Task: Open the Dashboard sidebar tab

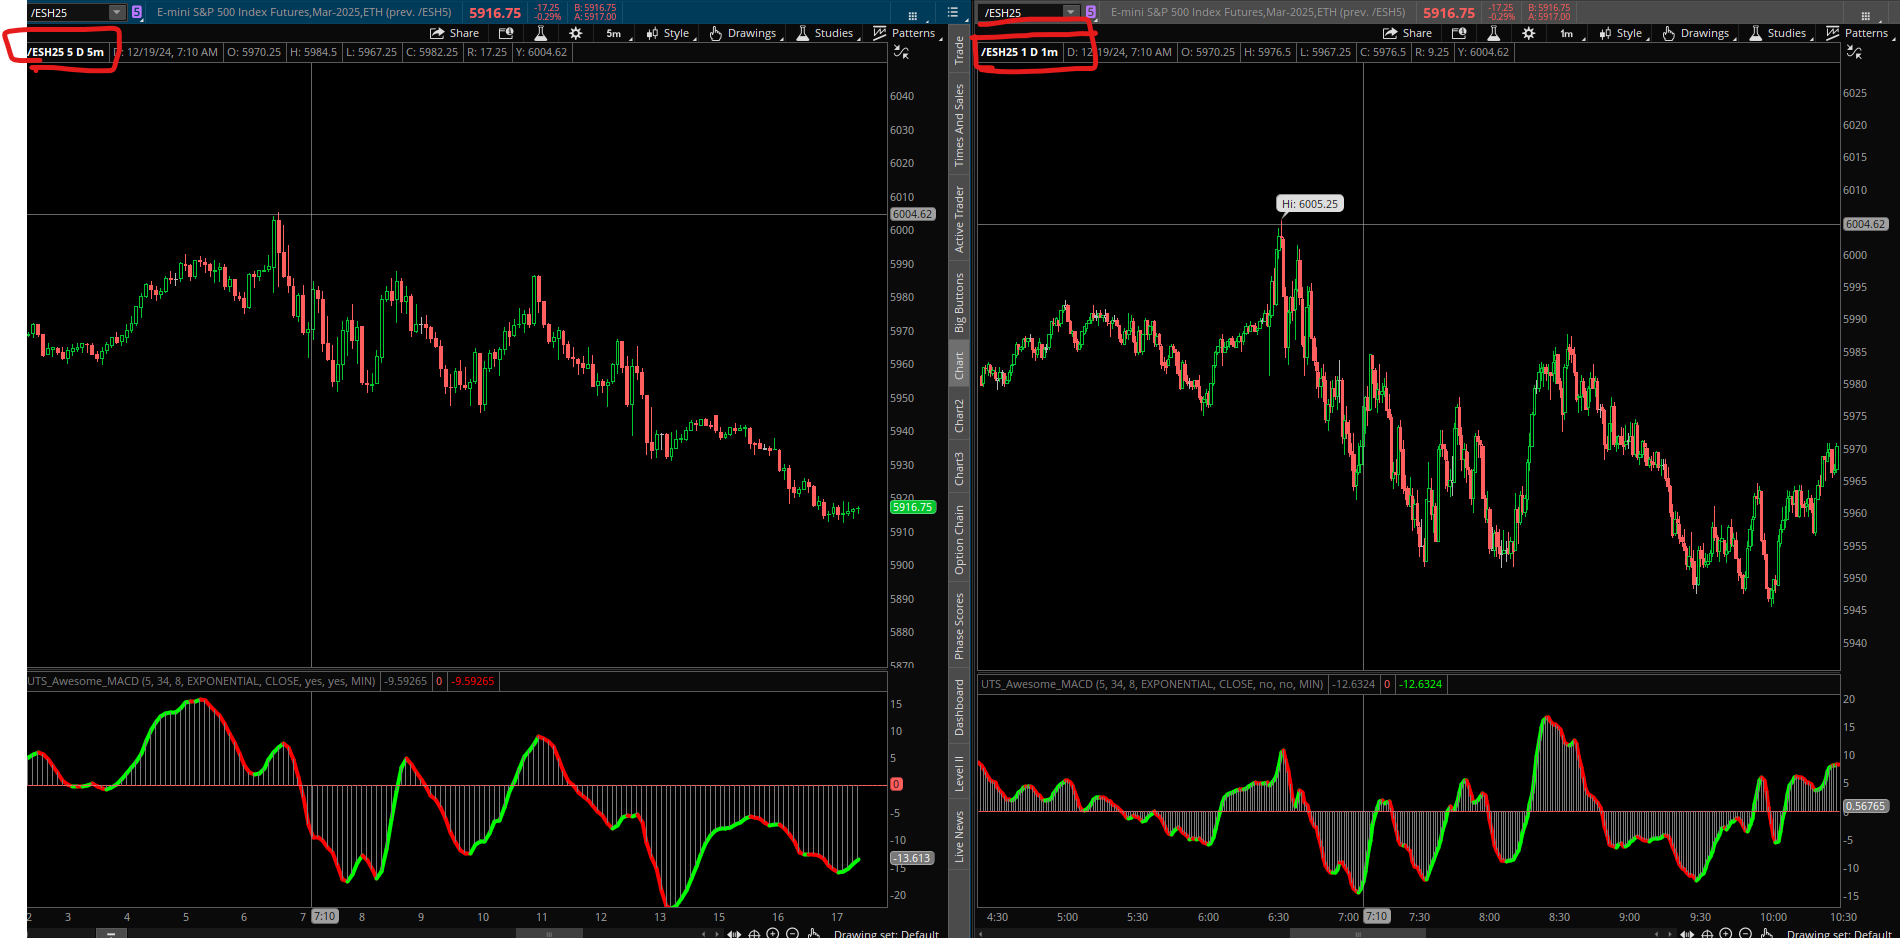Action: click(x=959, y=707)
